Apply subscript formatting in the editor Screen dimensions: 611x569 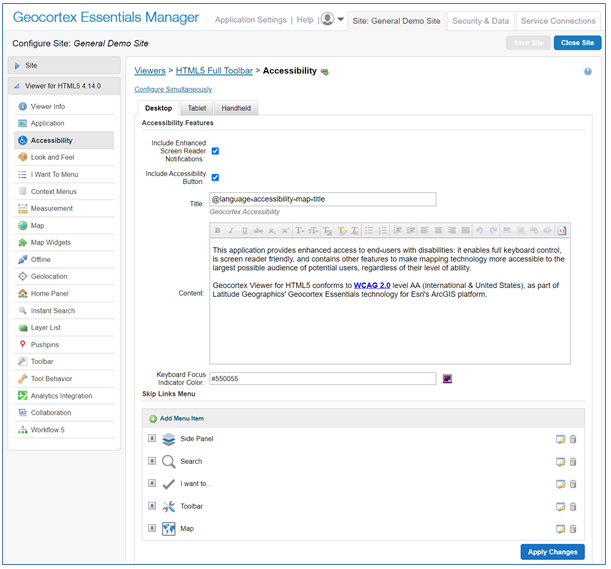click(x=272, y=230)
